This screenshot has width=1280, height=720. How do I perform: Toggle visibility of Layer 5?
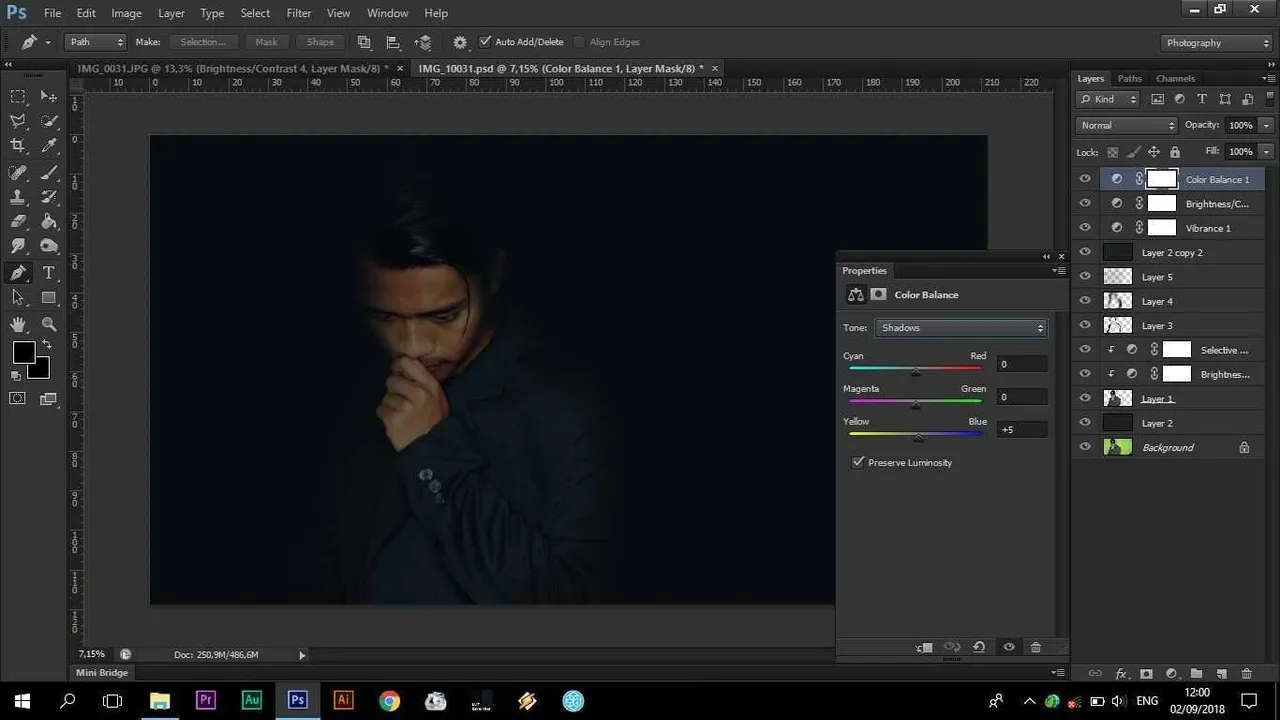pos(1085,277)
